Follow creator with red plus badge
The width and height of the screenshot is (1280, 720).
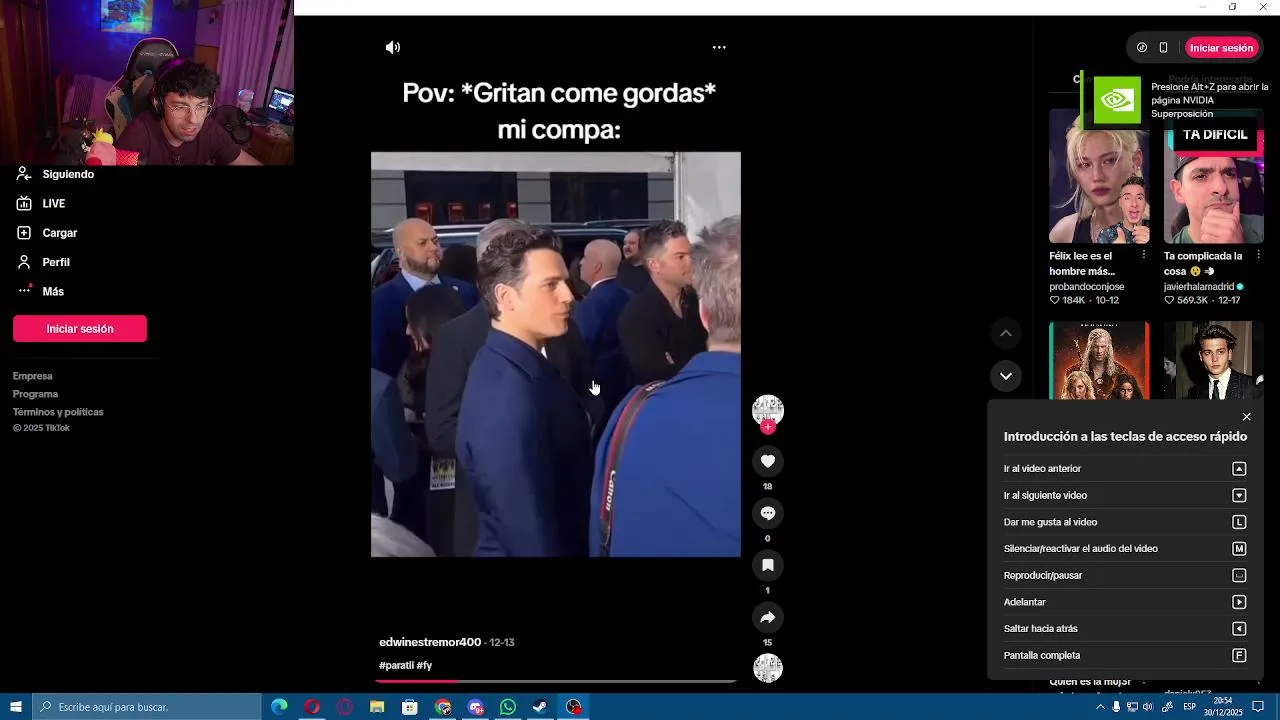coord(768,427)
